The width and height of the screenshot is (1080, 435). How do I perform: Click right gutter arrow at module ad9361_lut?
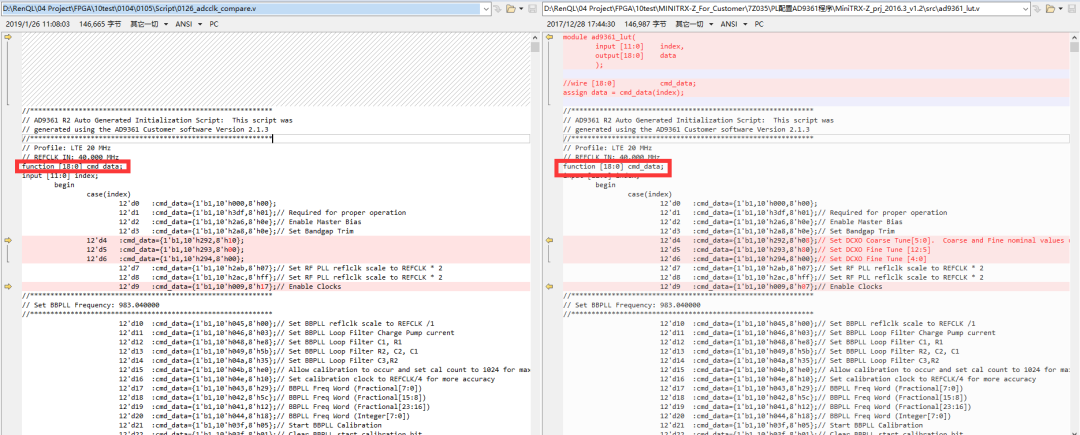550,37
